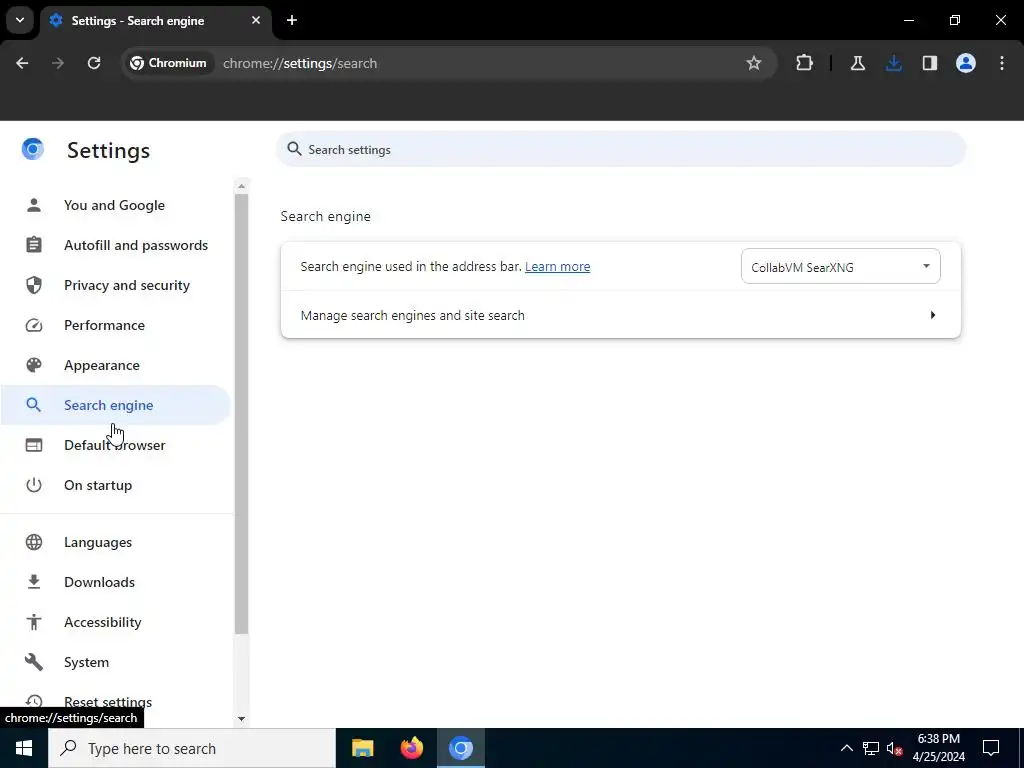Open the Chrome Labs flask icon
The image size is (1024, 768).
(857, 63)
